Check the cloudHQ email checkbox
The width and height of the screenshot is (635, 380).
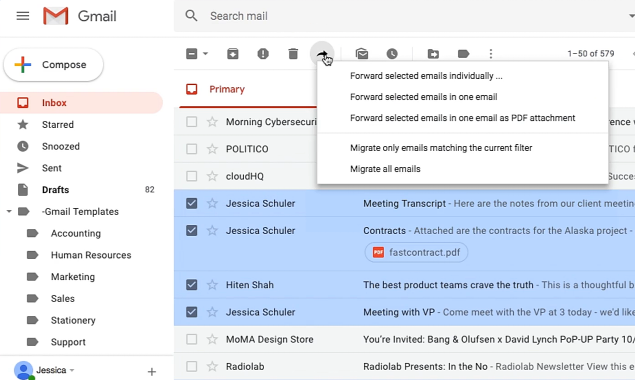pos(192,176)
